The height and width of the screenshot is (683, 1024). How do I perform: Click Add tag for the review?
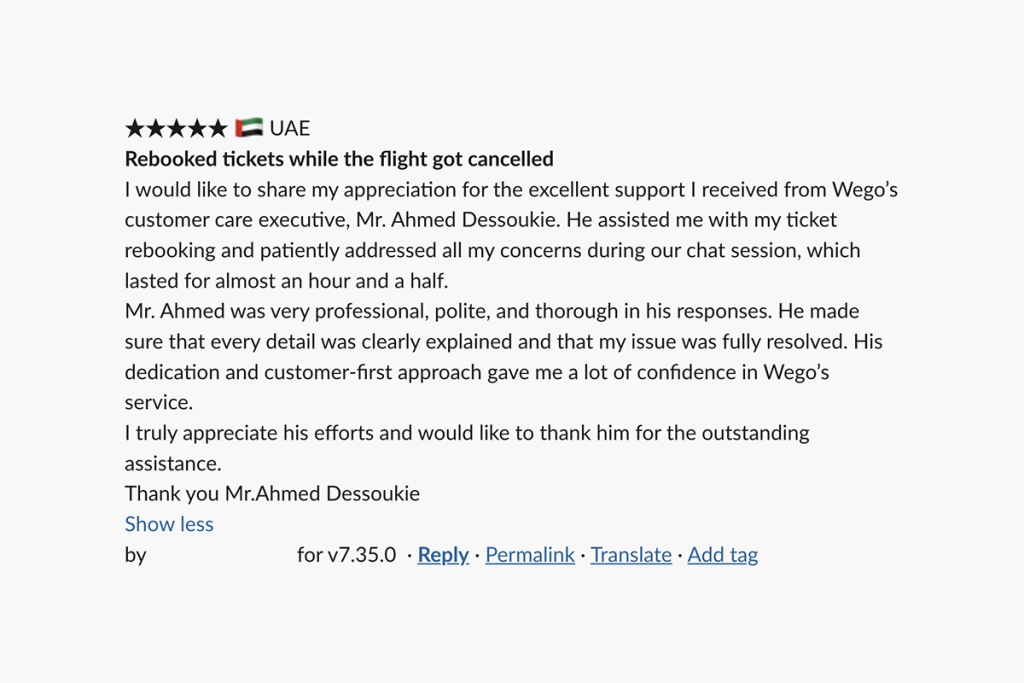point(723,555)
